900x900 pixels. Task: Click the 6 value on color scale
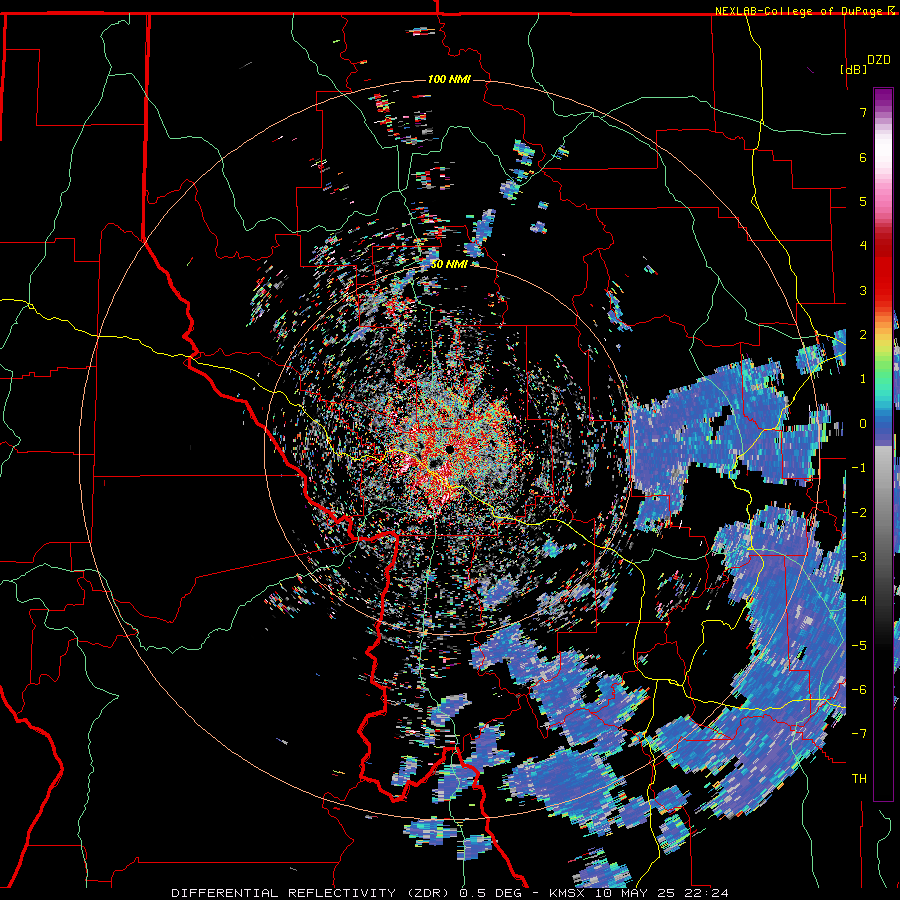click(863, 157)
